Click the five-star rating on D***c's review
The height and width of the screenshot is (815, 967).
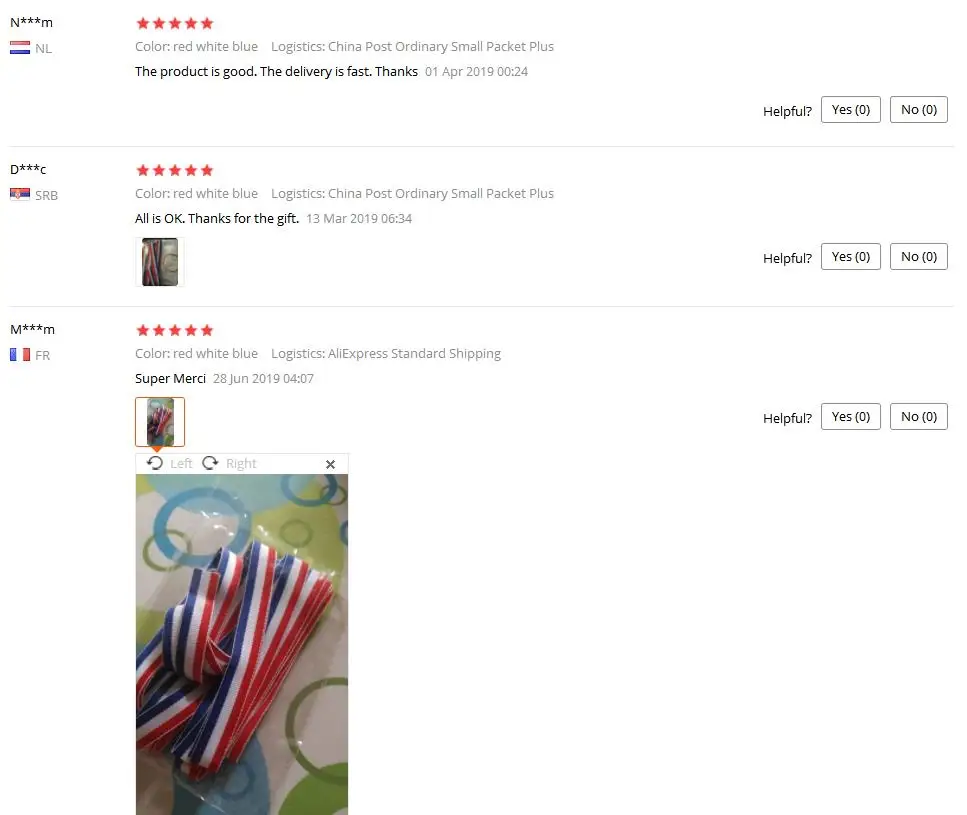[175, 170]
